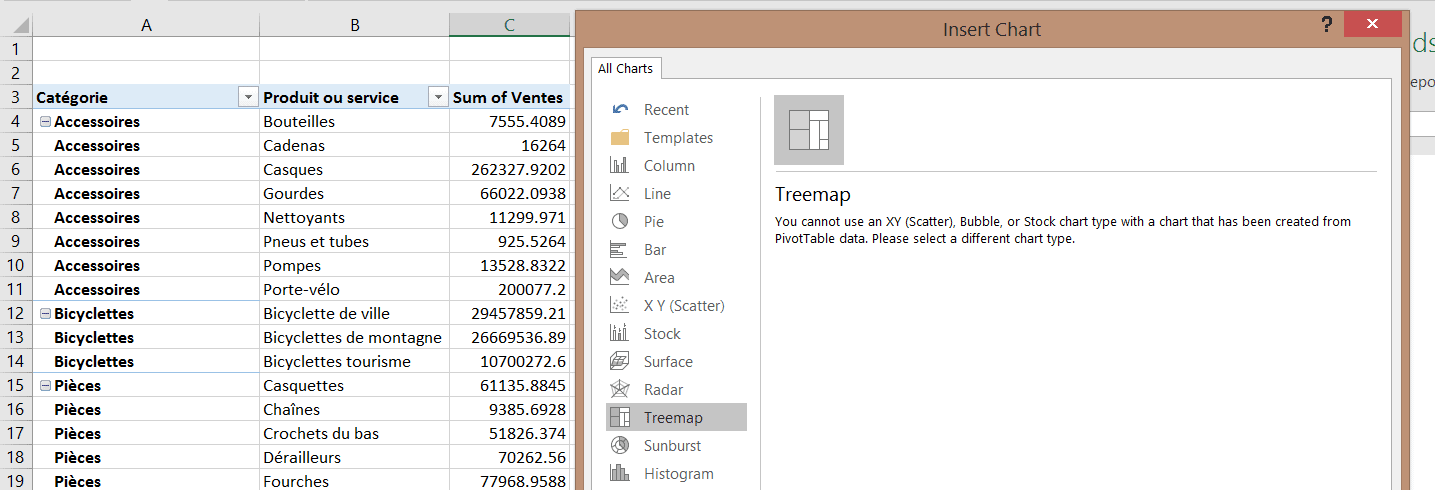Click the Treemap subtype thumbnail
1435x490 pixels.
809,130
